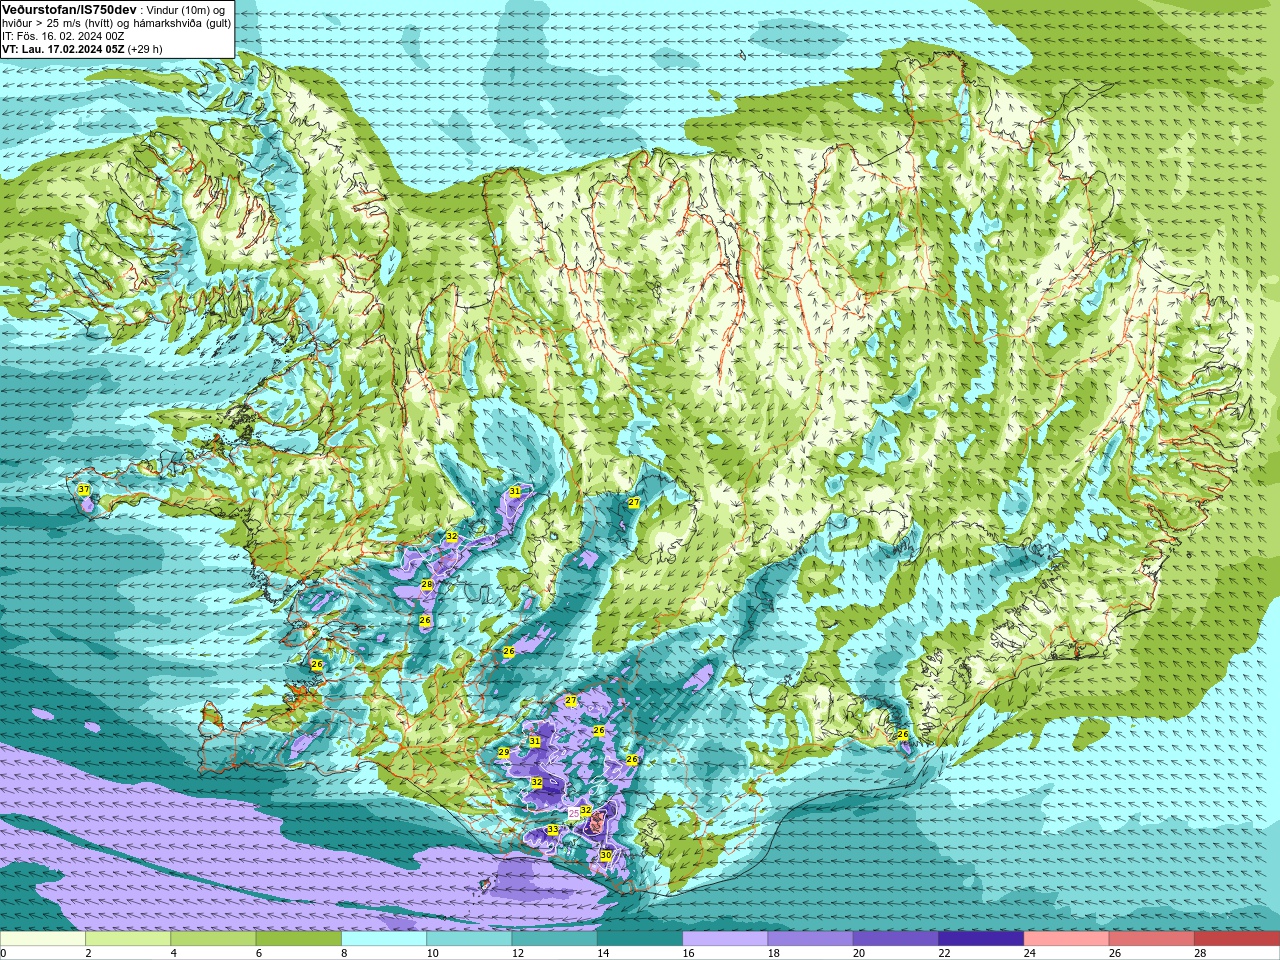Select the yellow gust label 33
The height and width of the screenshot is (960, 1280).
click(x=552, y=830)
